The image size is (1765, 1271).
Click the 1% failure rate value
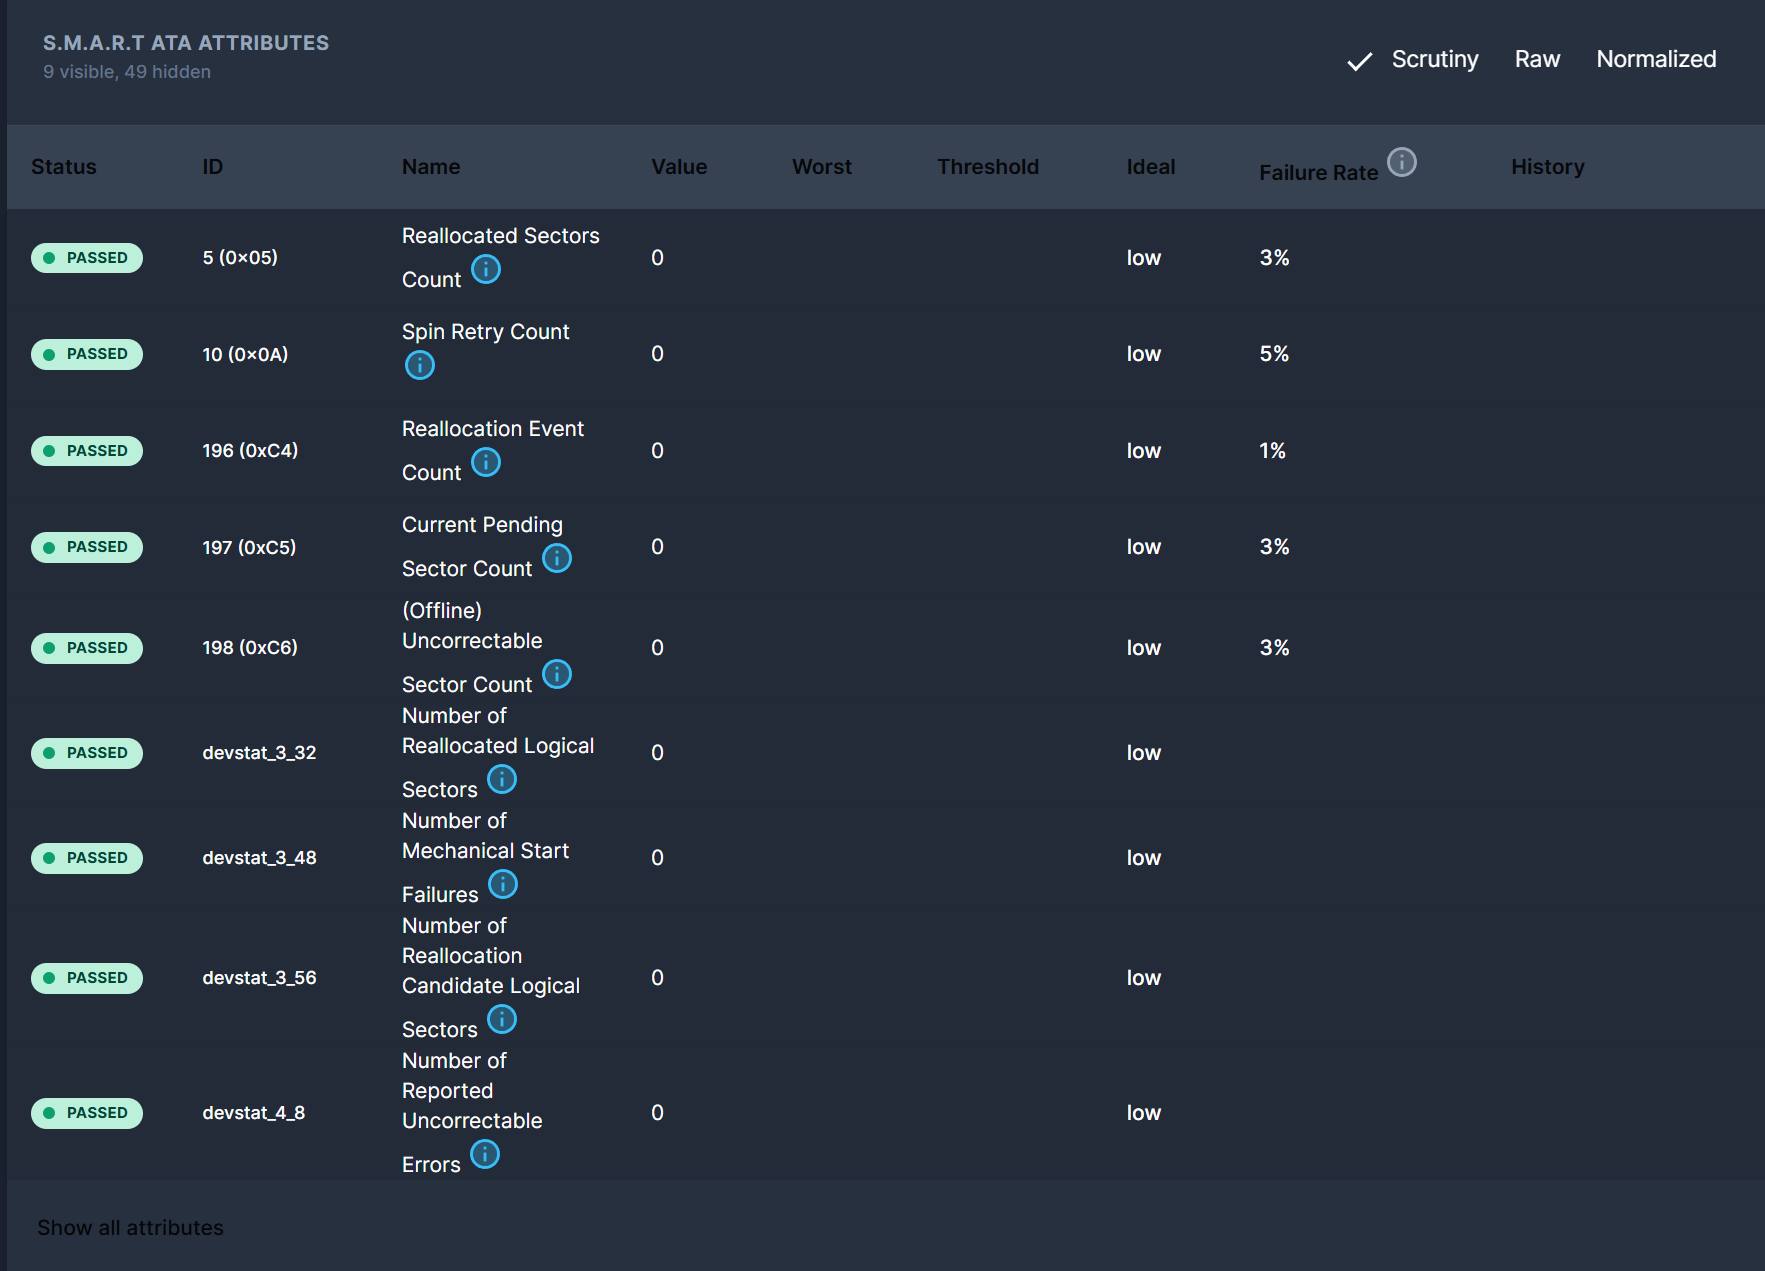pyautogui.click(x=1272, y=451)
